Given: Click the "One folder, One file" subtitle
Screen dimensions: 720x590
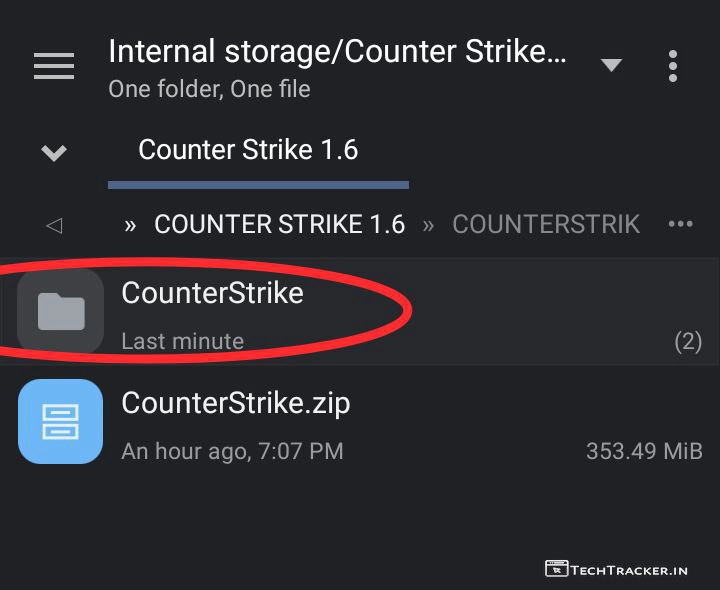Looking at the screenshot, I should click(x=209, y=89).
